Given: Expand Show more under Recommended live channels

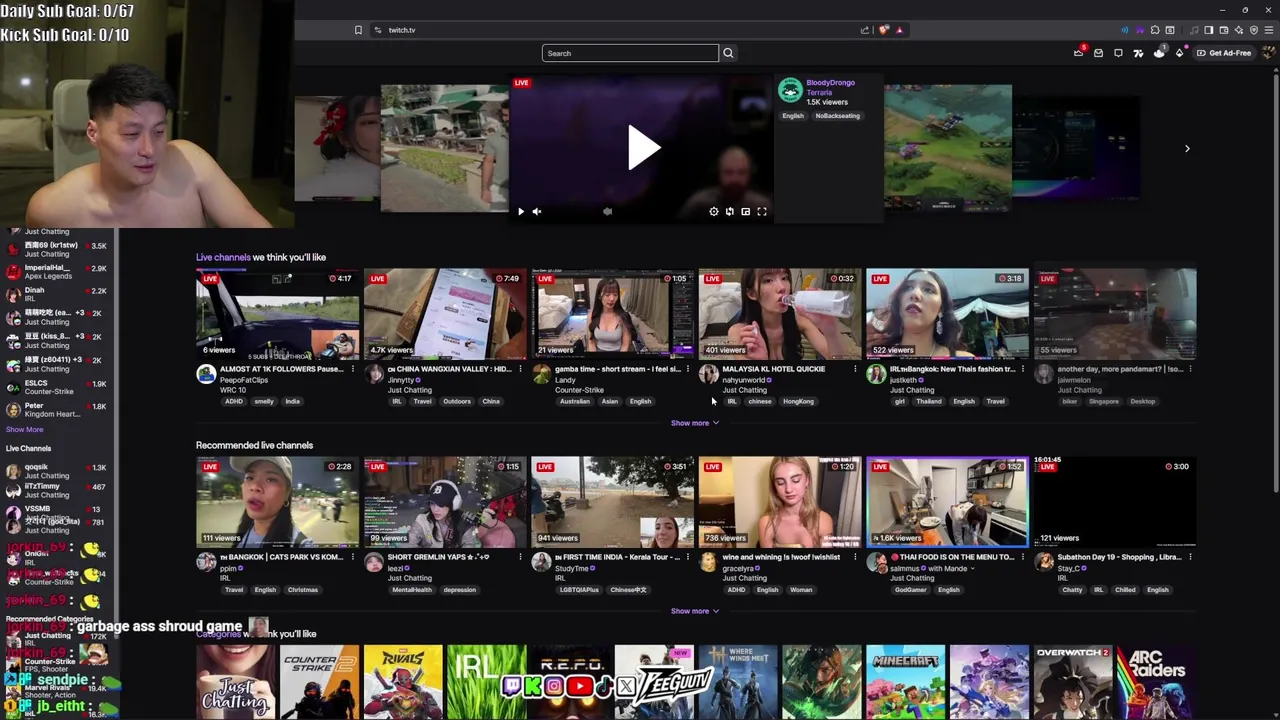Looking at the screenshot, I should 694,611.
